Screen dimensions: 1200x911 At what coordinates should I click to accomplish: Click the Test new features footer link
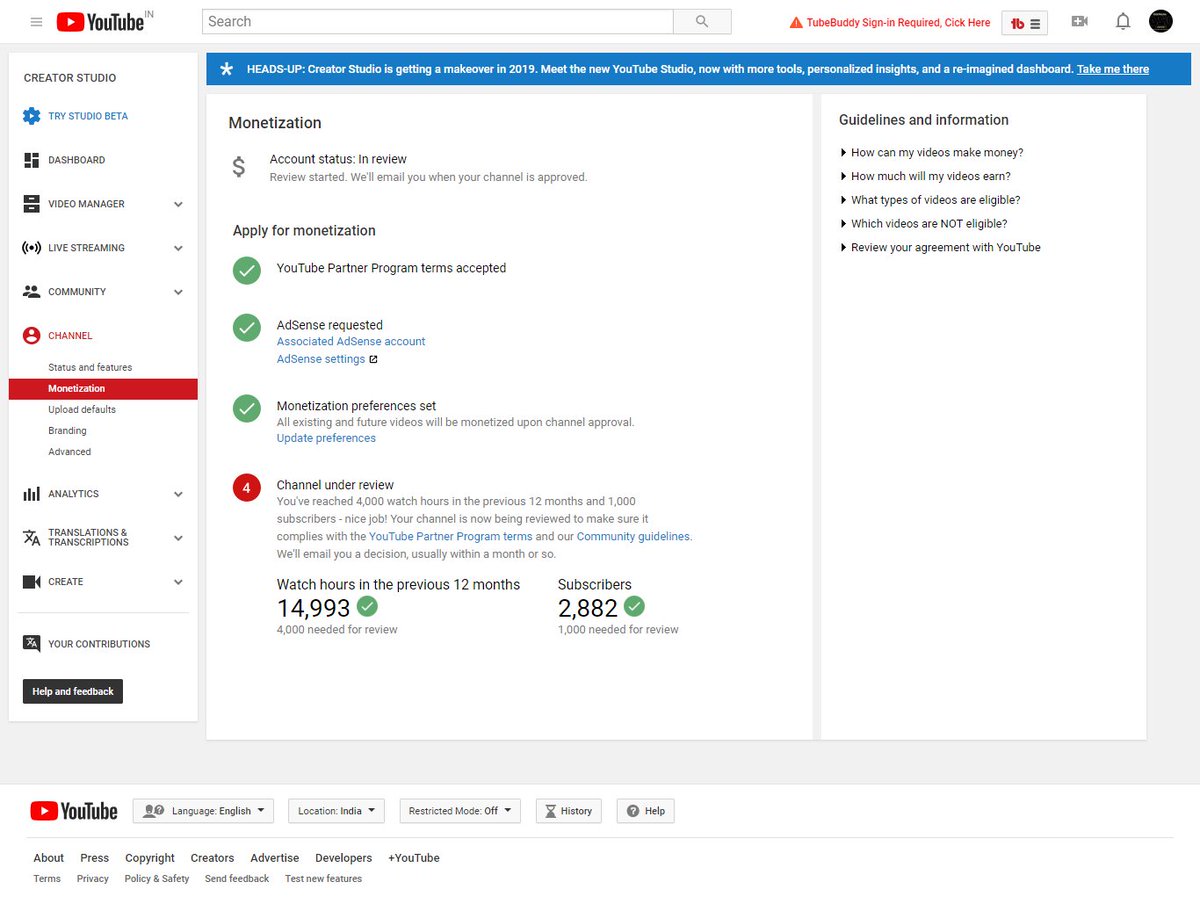click(323, 879)
